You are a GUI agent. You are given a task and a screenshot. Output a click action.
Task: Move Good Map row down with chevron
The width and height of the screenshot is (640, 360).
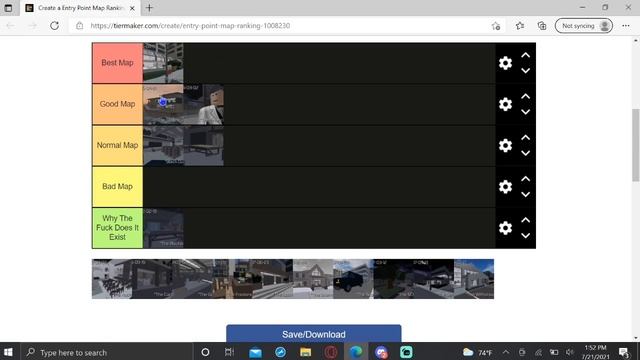(x=526, y=112)
